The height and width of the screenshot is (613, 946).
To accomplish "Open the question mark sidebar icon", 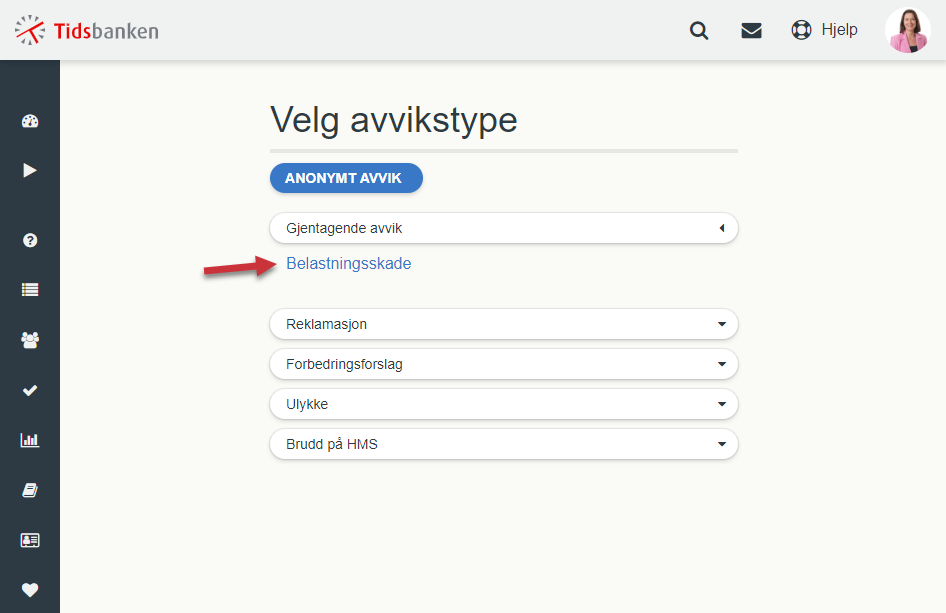I will (x=30, y=240).
